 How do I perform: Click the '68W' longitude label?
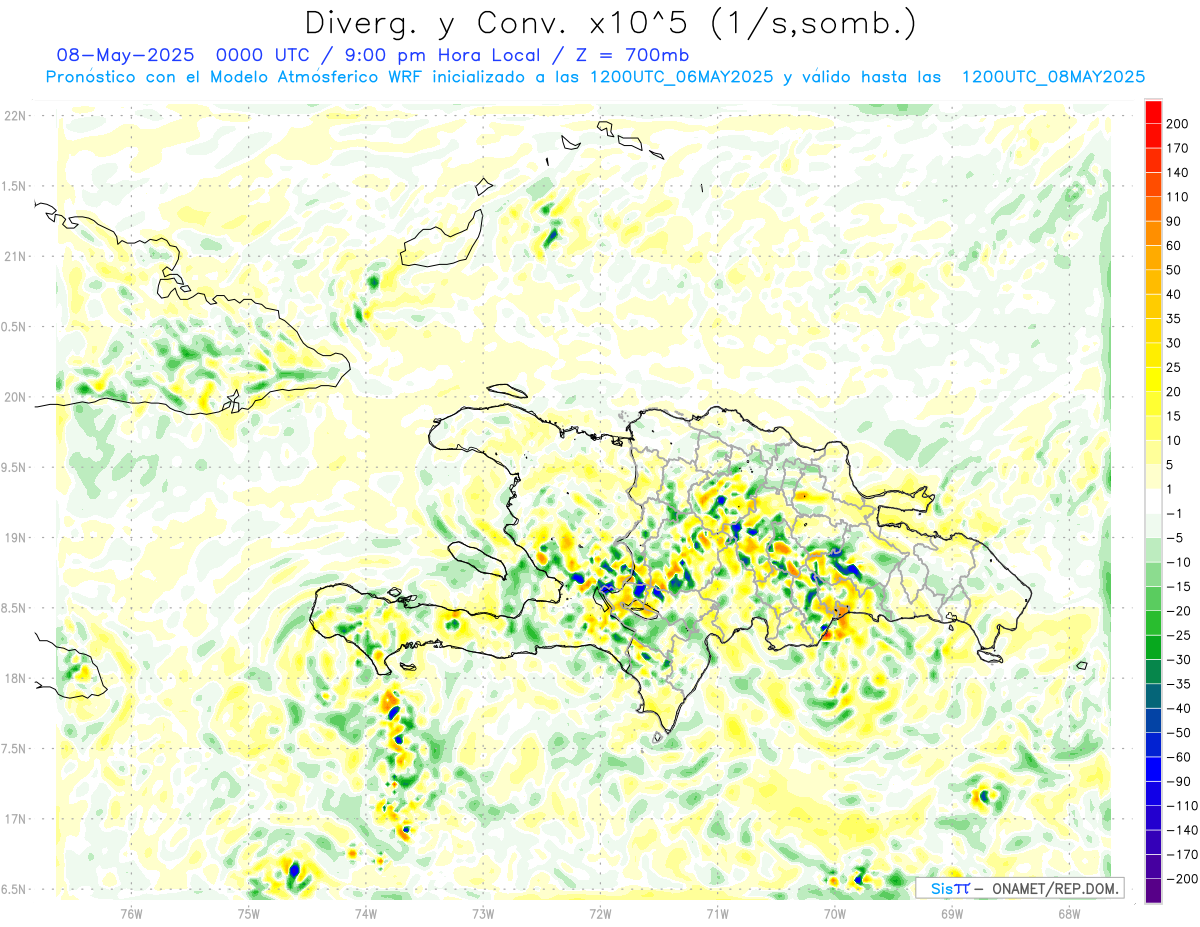pos(1069,914)
